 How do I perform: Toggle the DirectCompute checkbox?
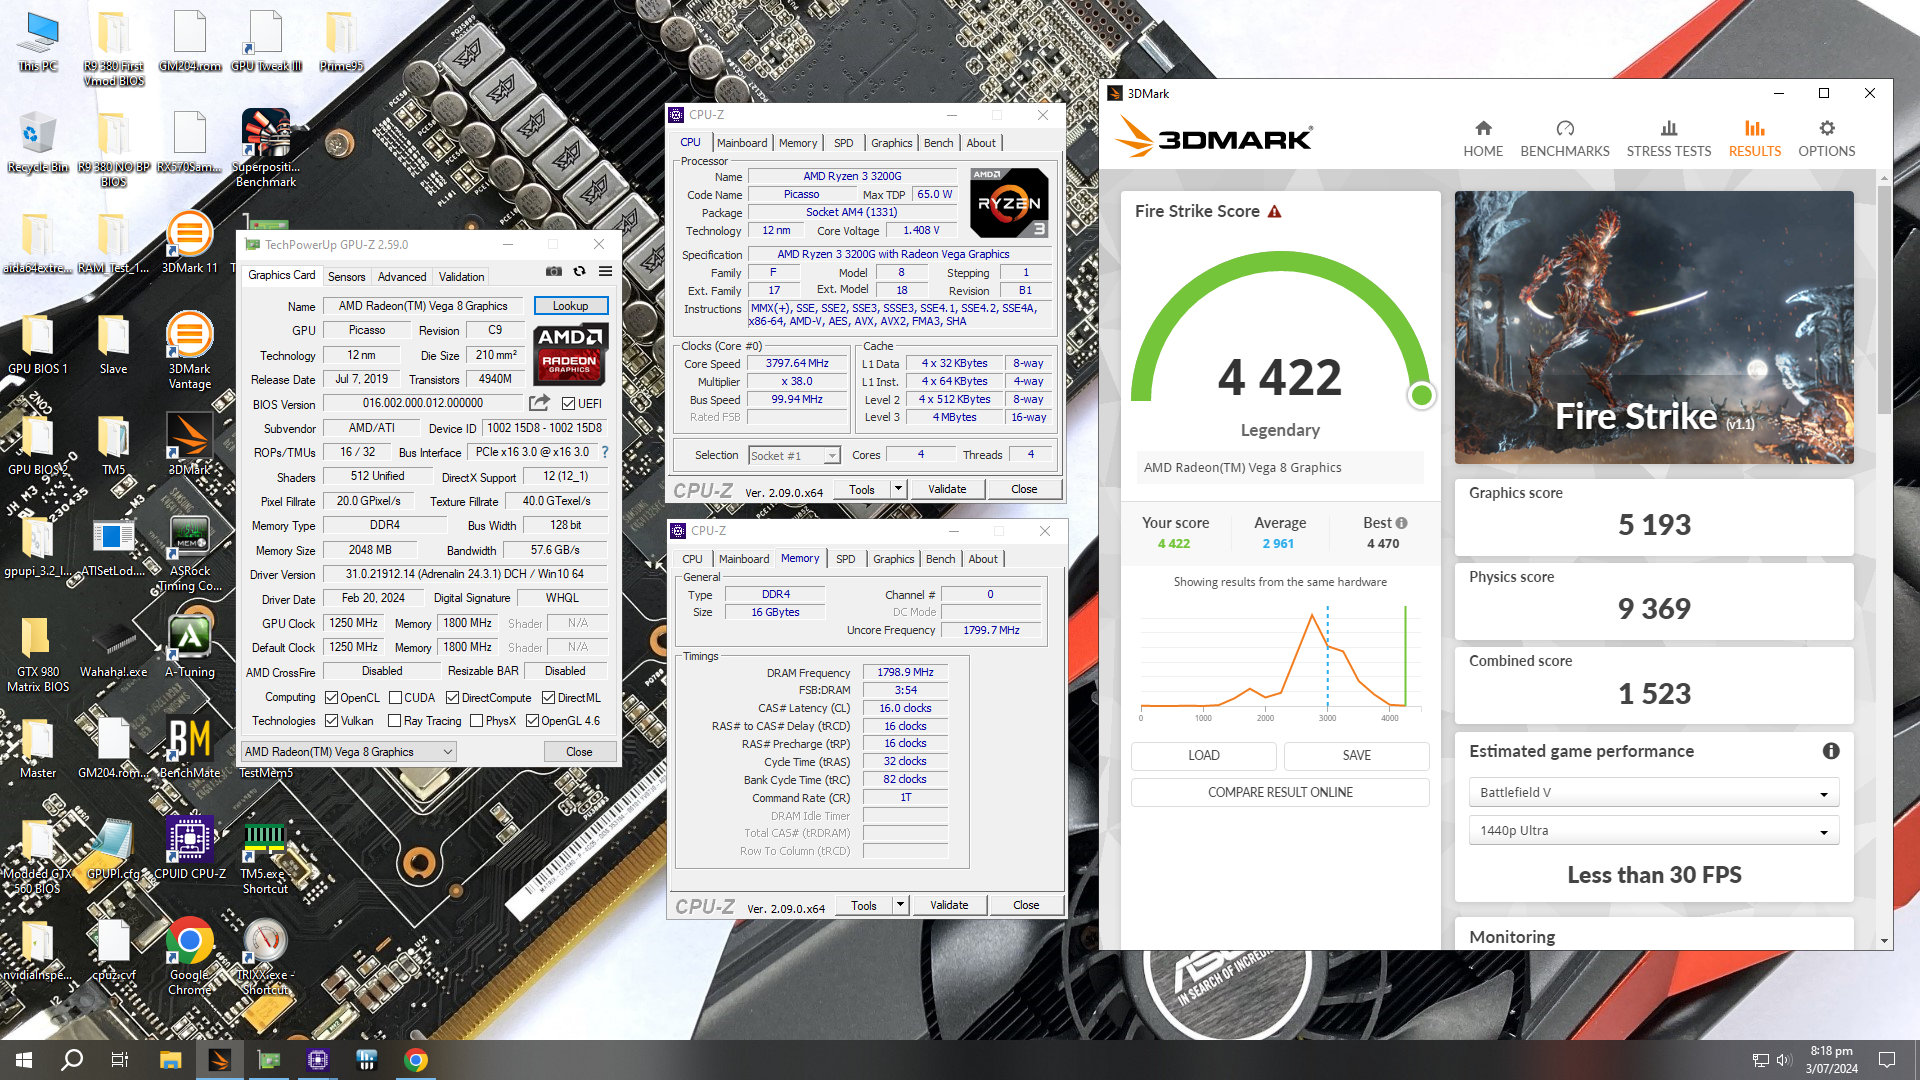pos(452,698)
